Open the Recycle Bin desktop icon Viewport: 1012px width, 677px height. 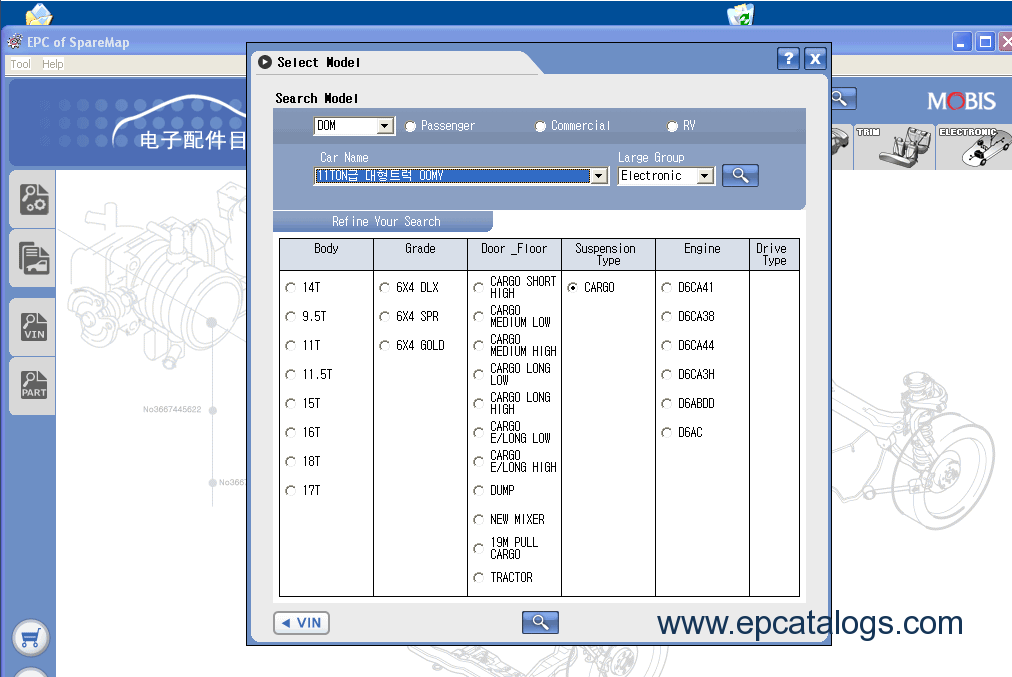(741, 14)
